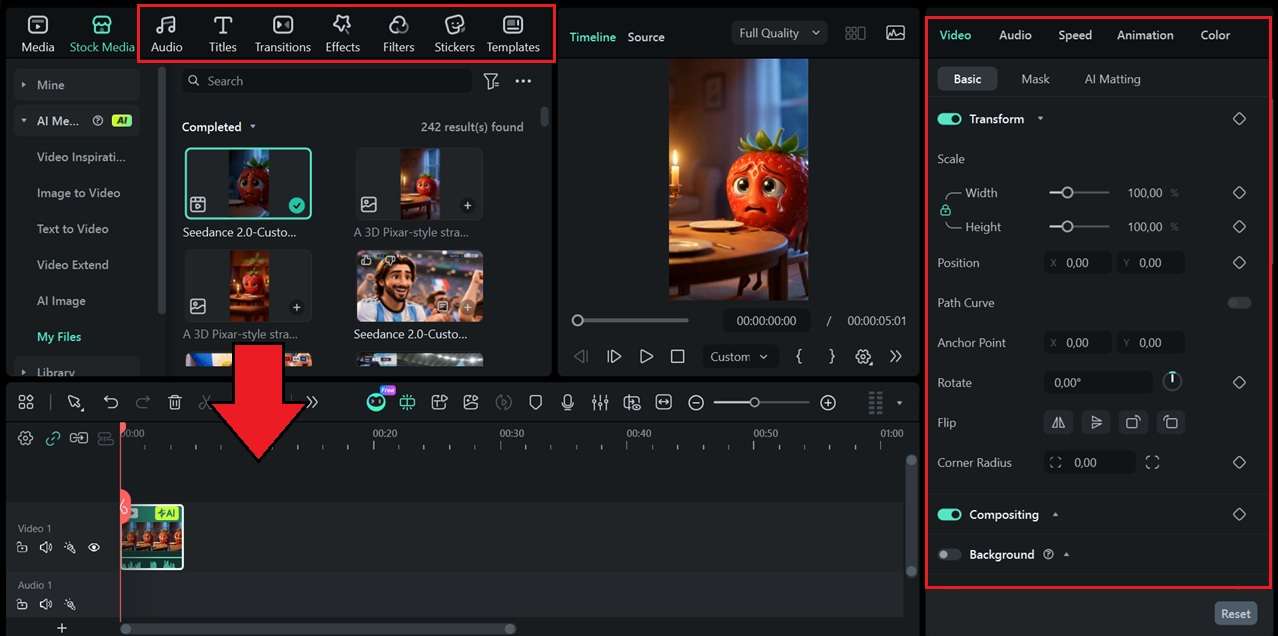Screen dimensions: 1278x636
Task: Collapse the AI Media section
Action: click(x=22, y=121)
